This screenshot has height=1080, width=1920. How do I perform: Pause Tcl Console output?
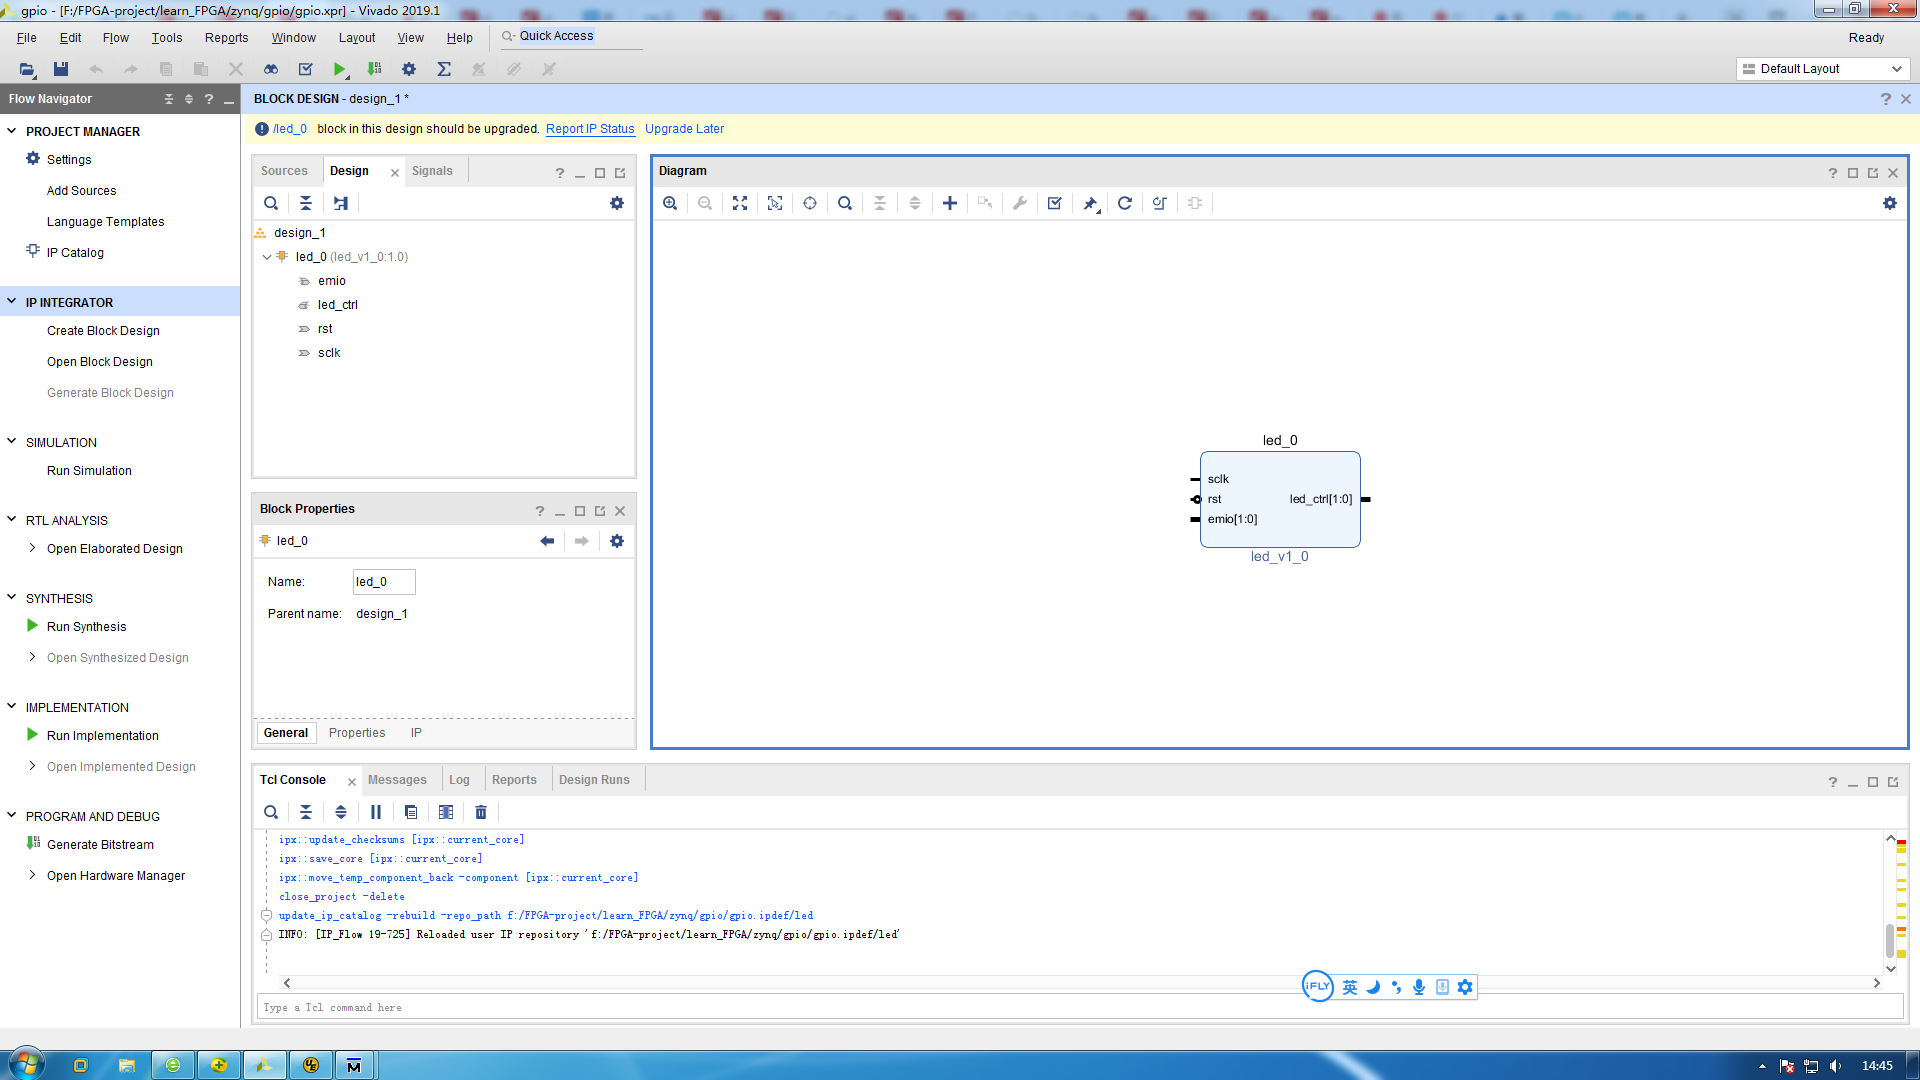point(376,812)
